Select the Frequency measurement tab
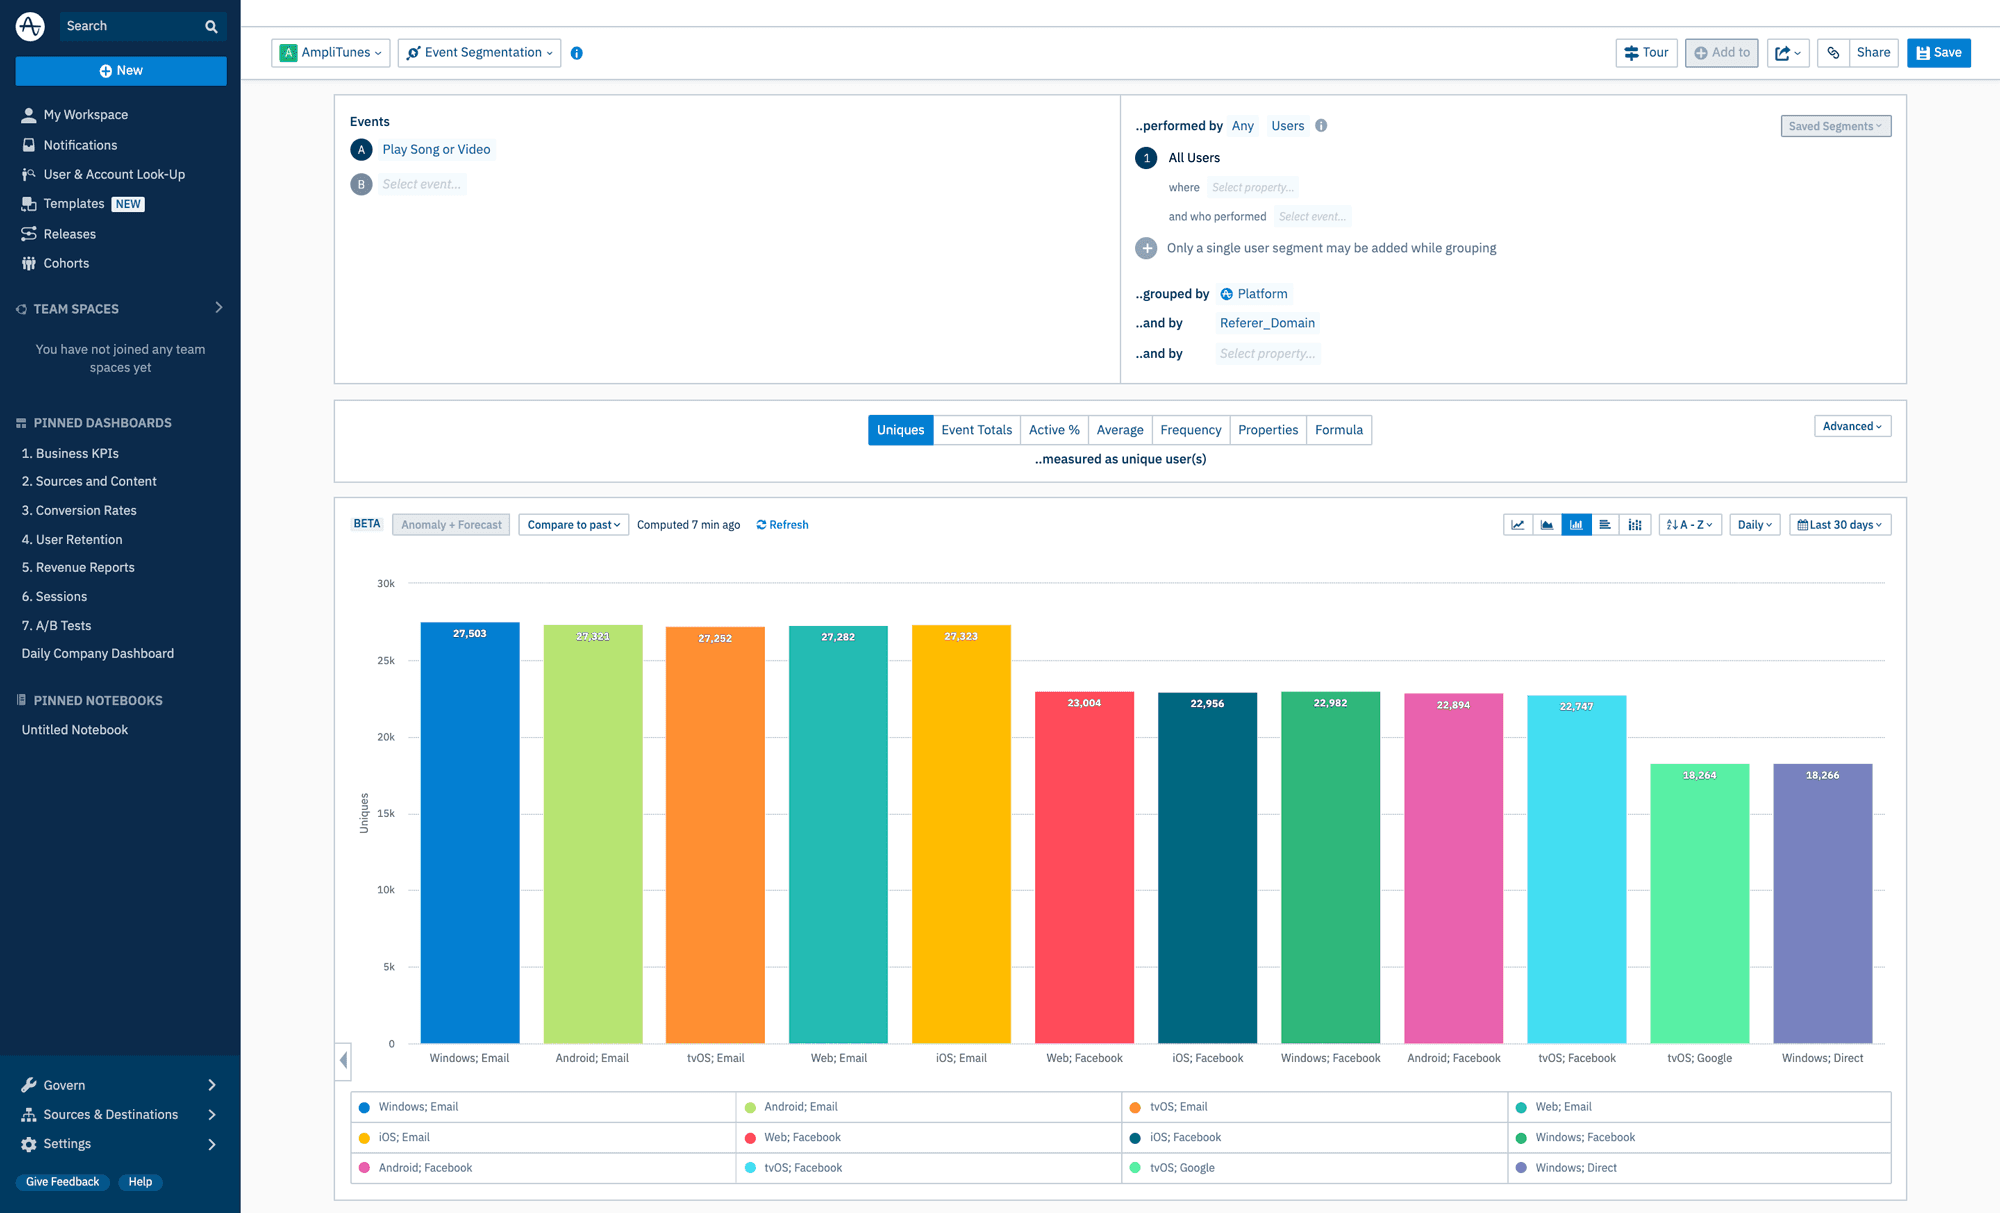 1190,430
